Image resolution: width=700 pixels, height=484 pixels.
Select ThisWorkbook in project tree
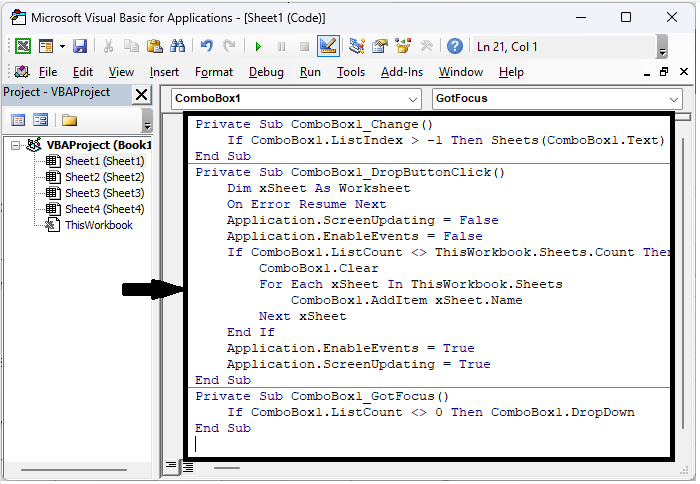click(x=99, y=225)
